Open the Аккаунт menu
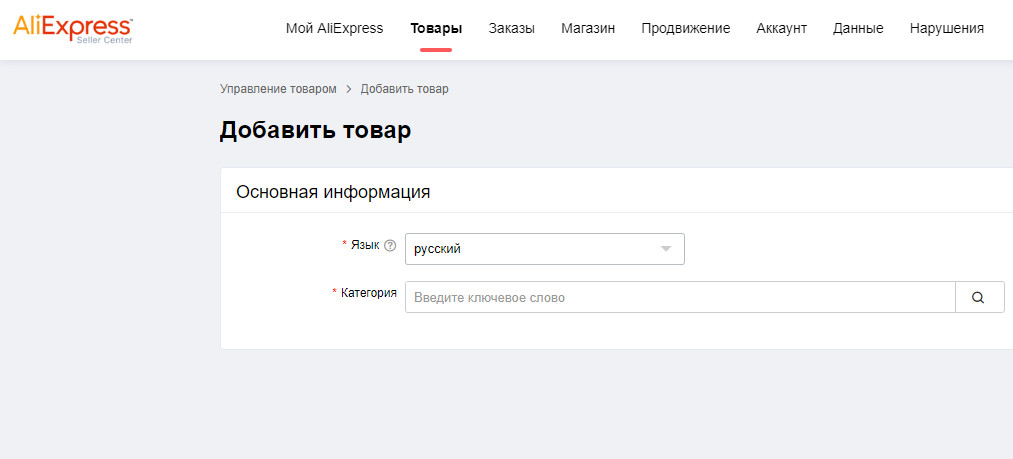The image size is (1013, 459). click(x=781, y=28)
